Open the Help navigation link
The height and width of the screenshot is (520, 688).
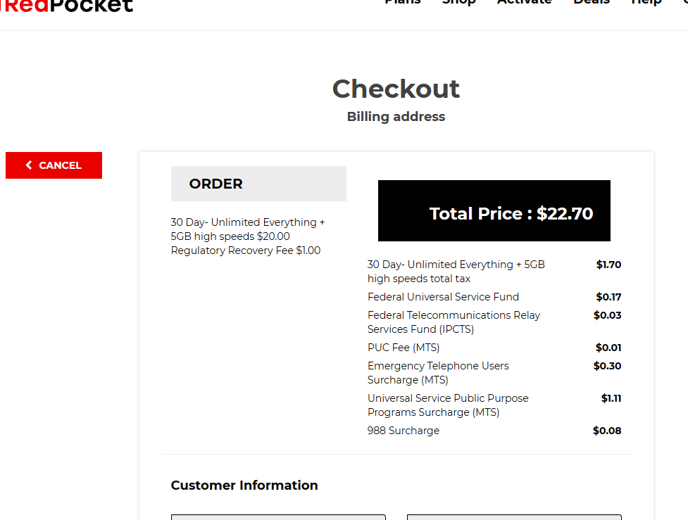coord(646,3)
